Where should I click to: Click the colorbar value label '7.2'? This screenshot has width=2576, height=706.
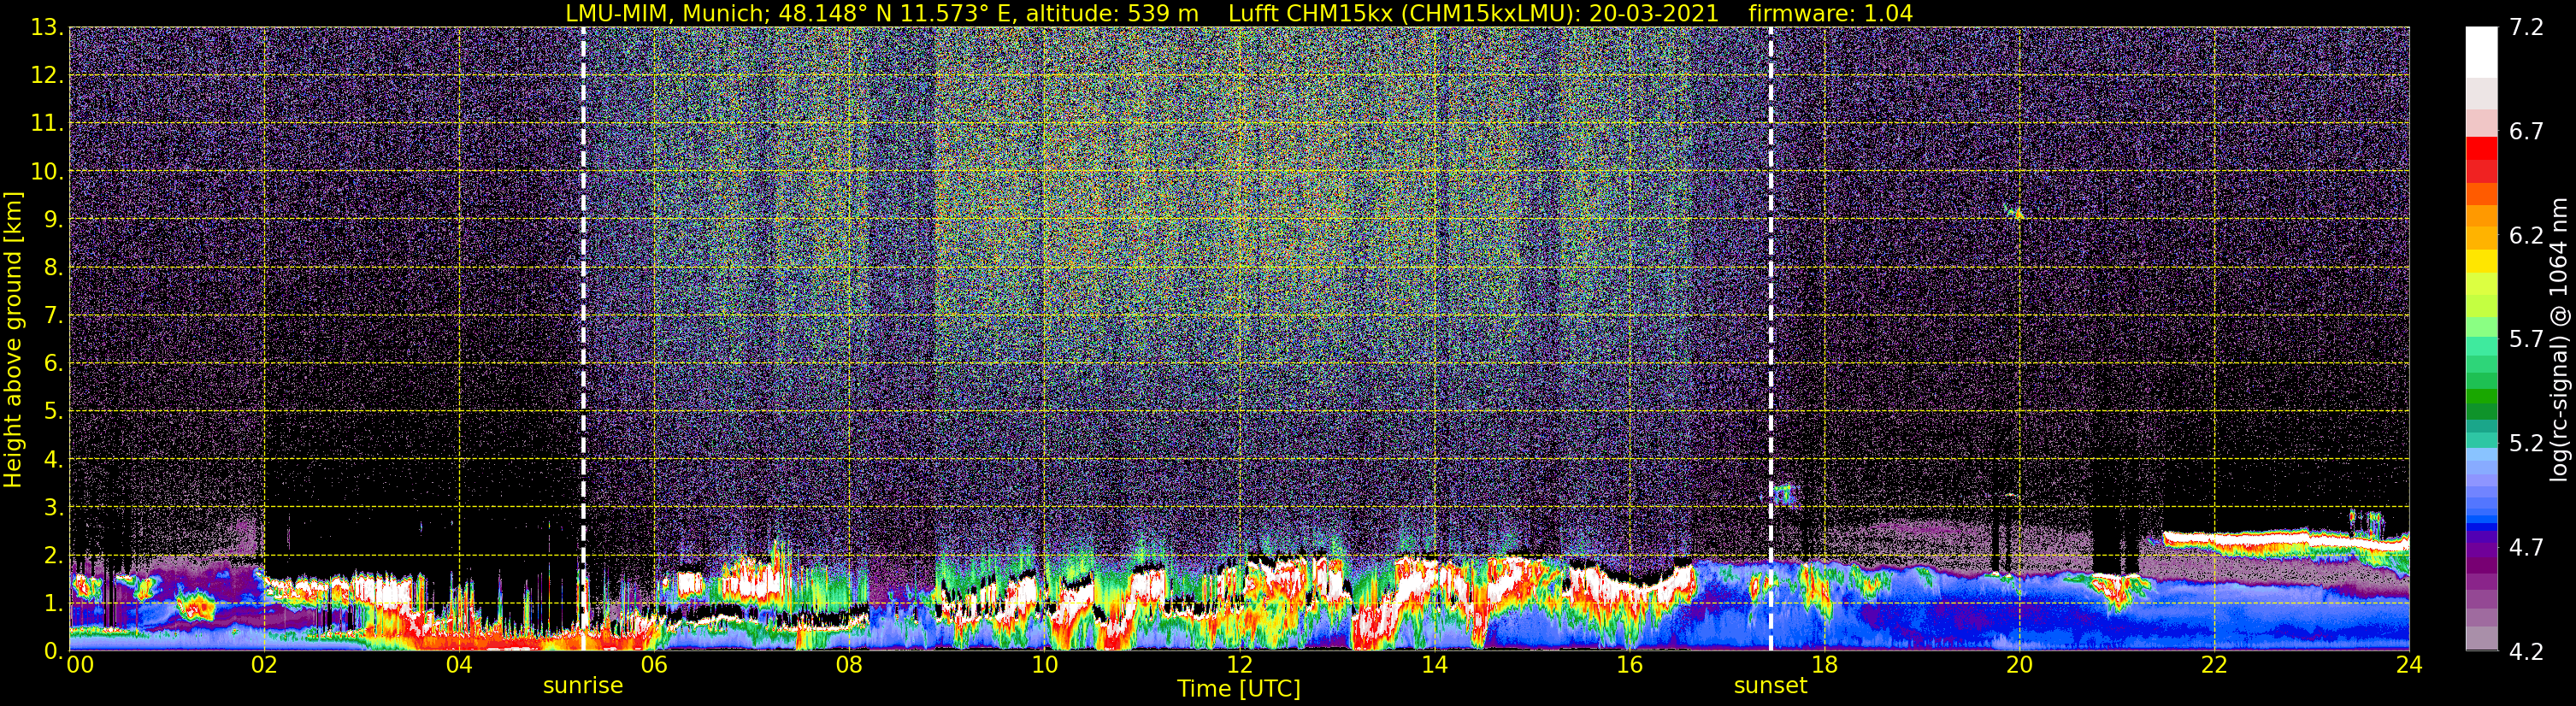tap(2526, 27)
